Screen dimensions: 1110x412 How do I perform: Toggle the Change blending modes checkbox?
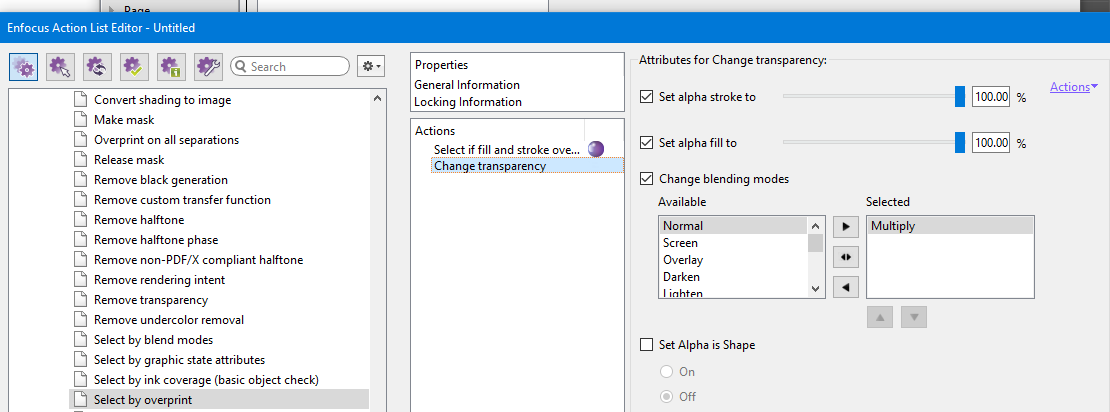[x=646, y=179]
